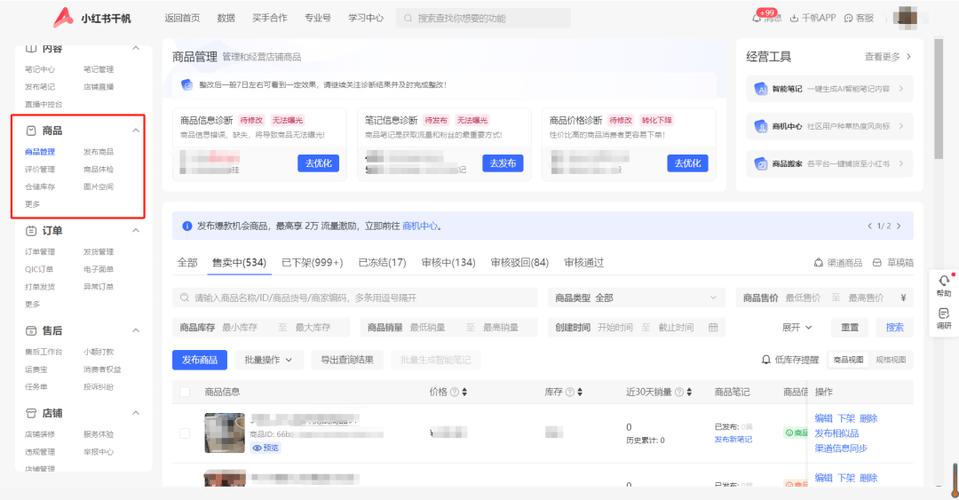Click the 预览 eye preview on first product

tap(265, 448)
